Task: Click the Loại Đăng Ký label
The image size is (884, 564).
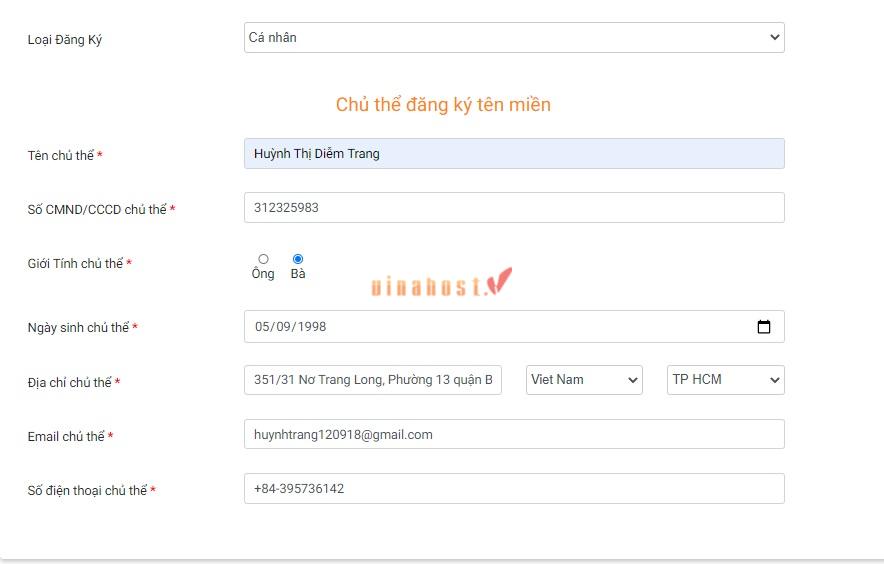Action: click(x=65, y=40)
